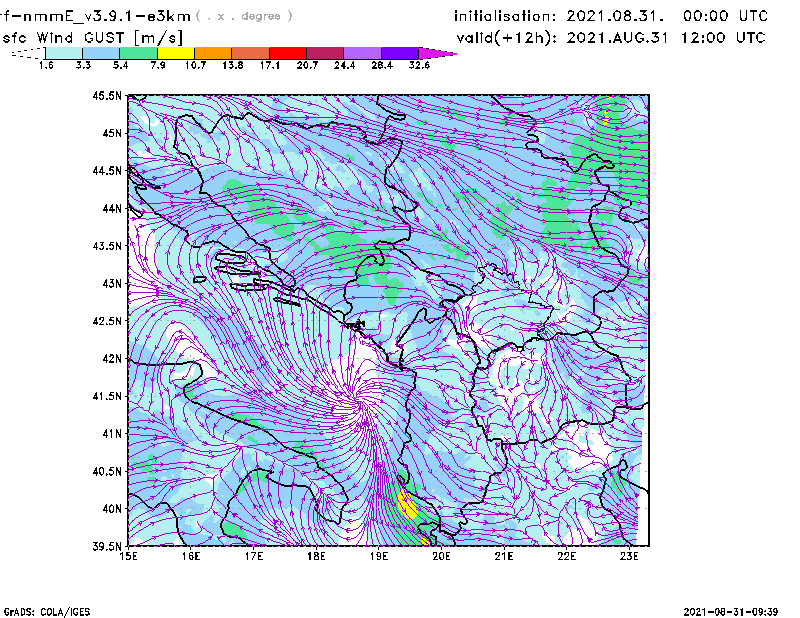Click the 43.5N latitude label
Viewport: 800px width, 618px height.
107,246
